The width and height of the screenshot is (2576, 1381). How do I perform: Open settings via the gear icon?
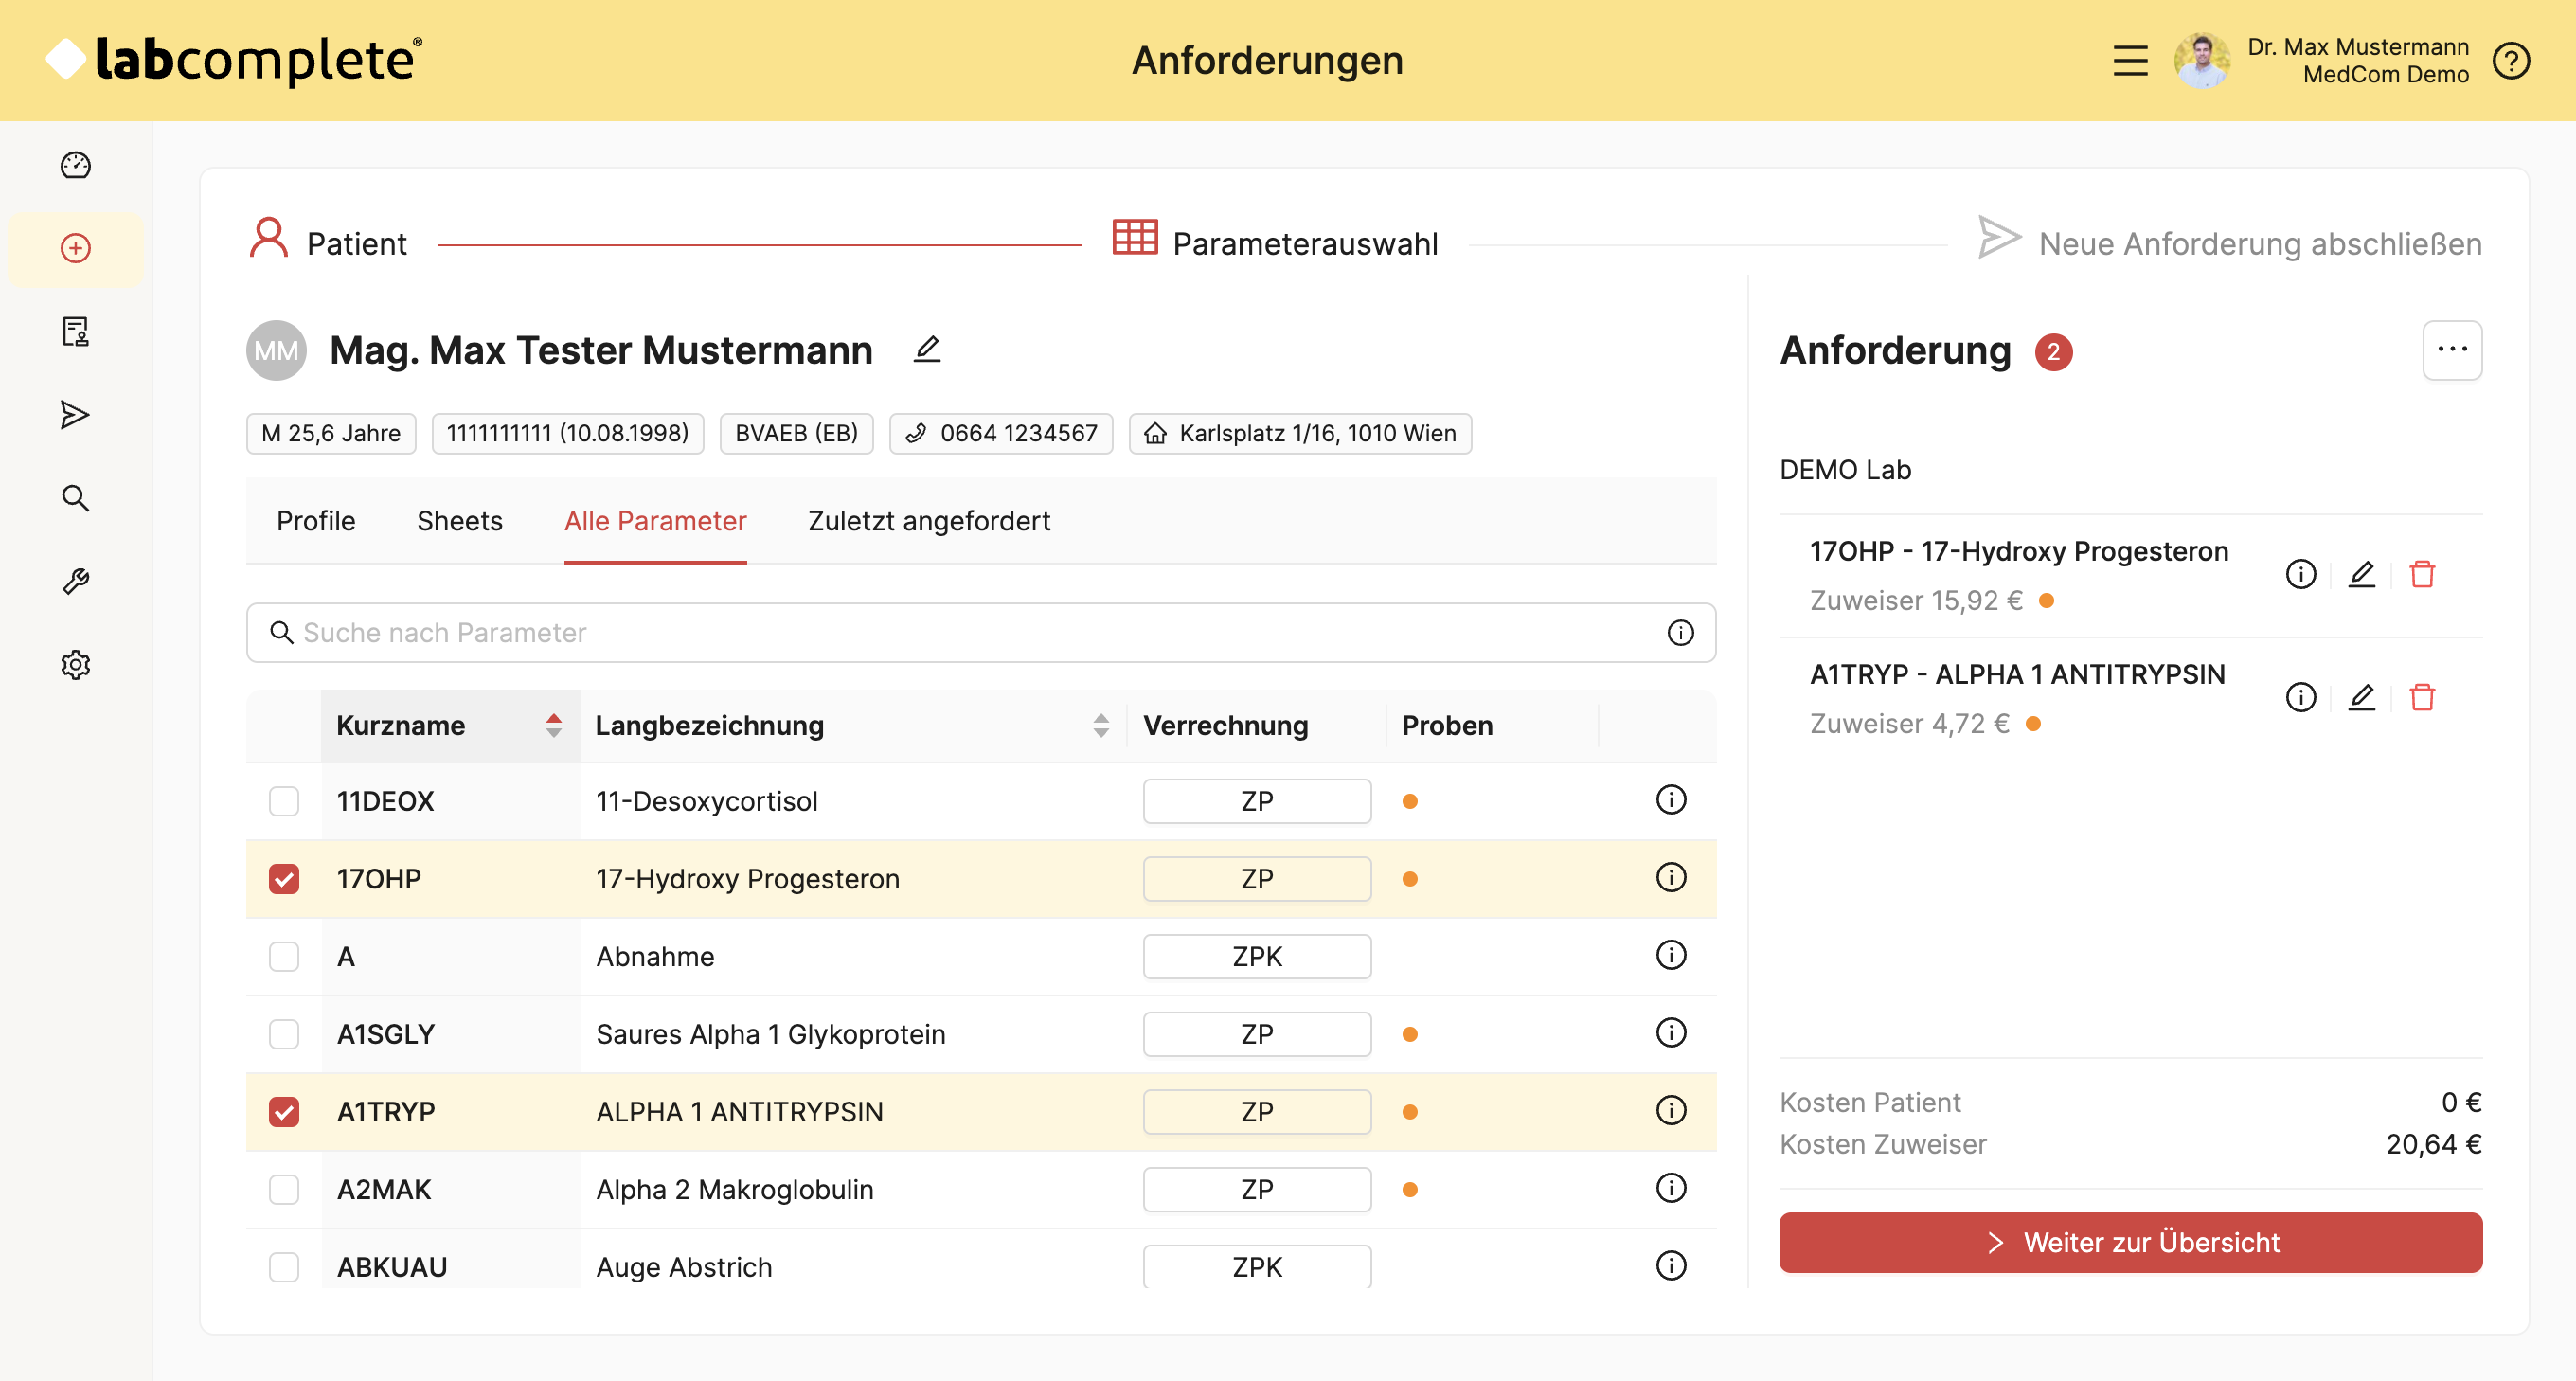[75, 665]
